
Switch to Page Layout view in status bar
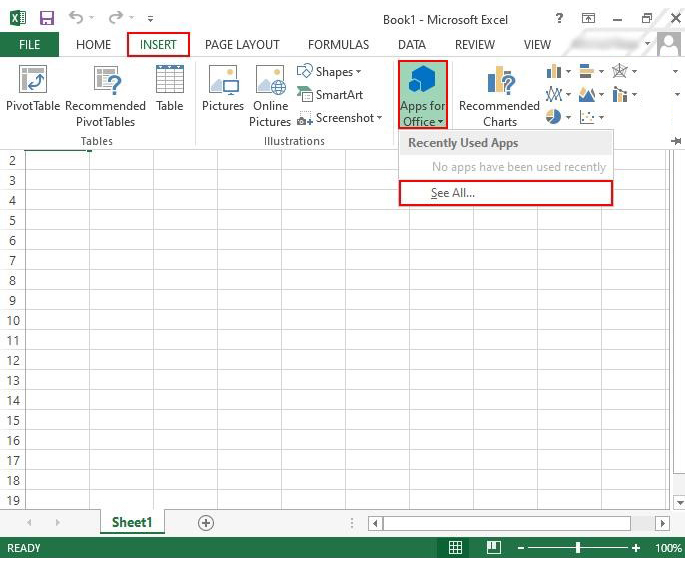[x=493, y=548]
